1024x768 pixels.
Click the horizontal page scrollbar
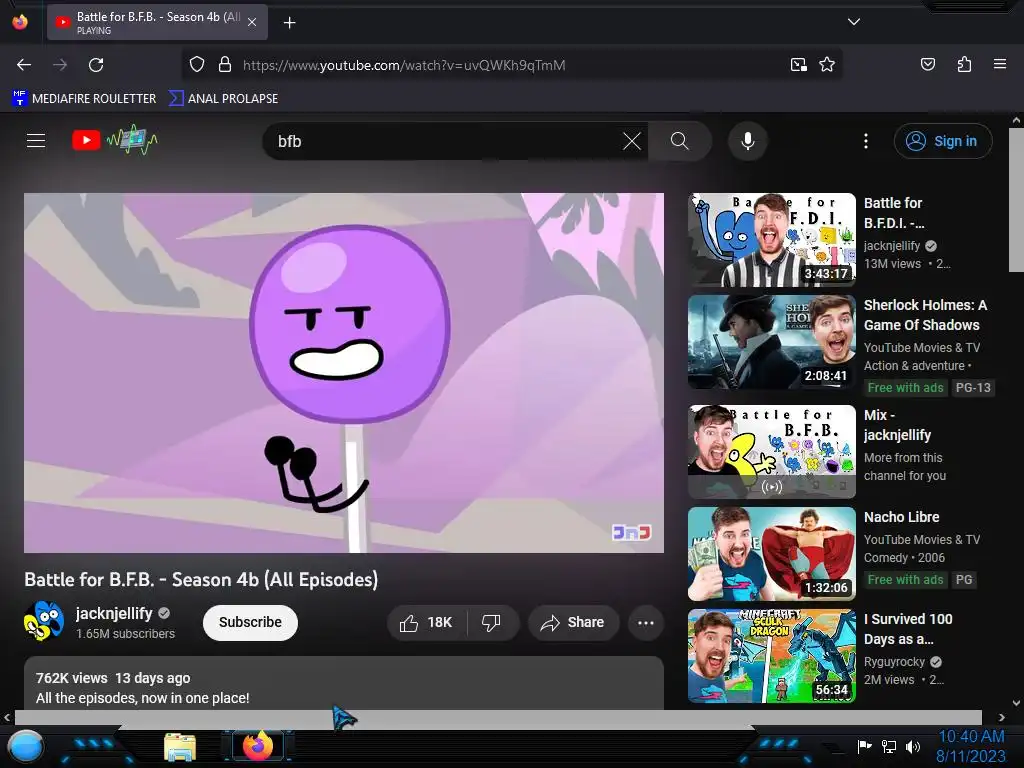coord(498,717)
